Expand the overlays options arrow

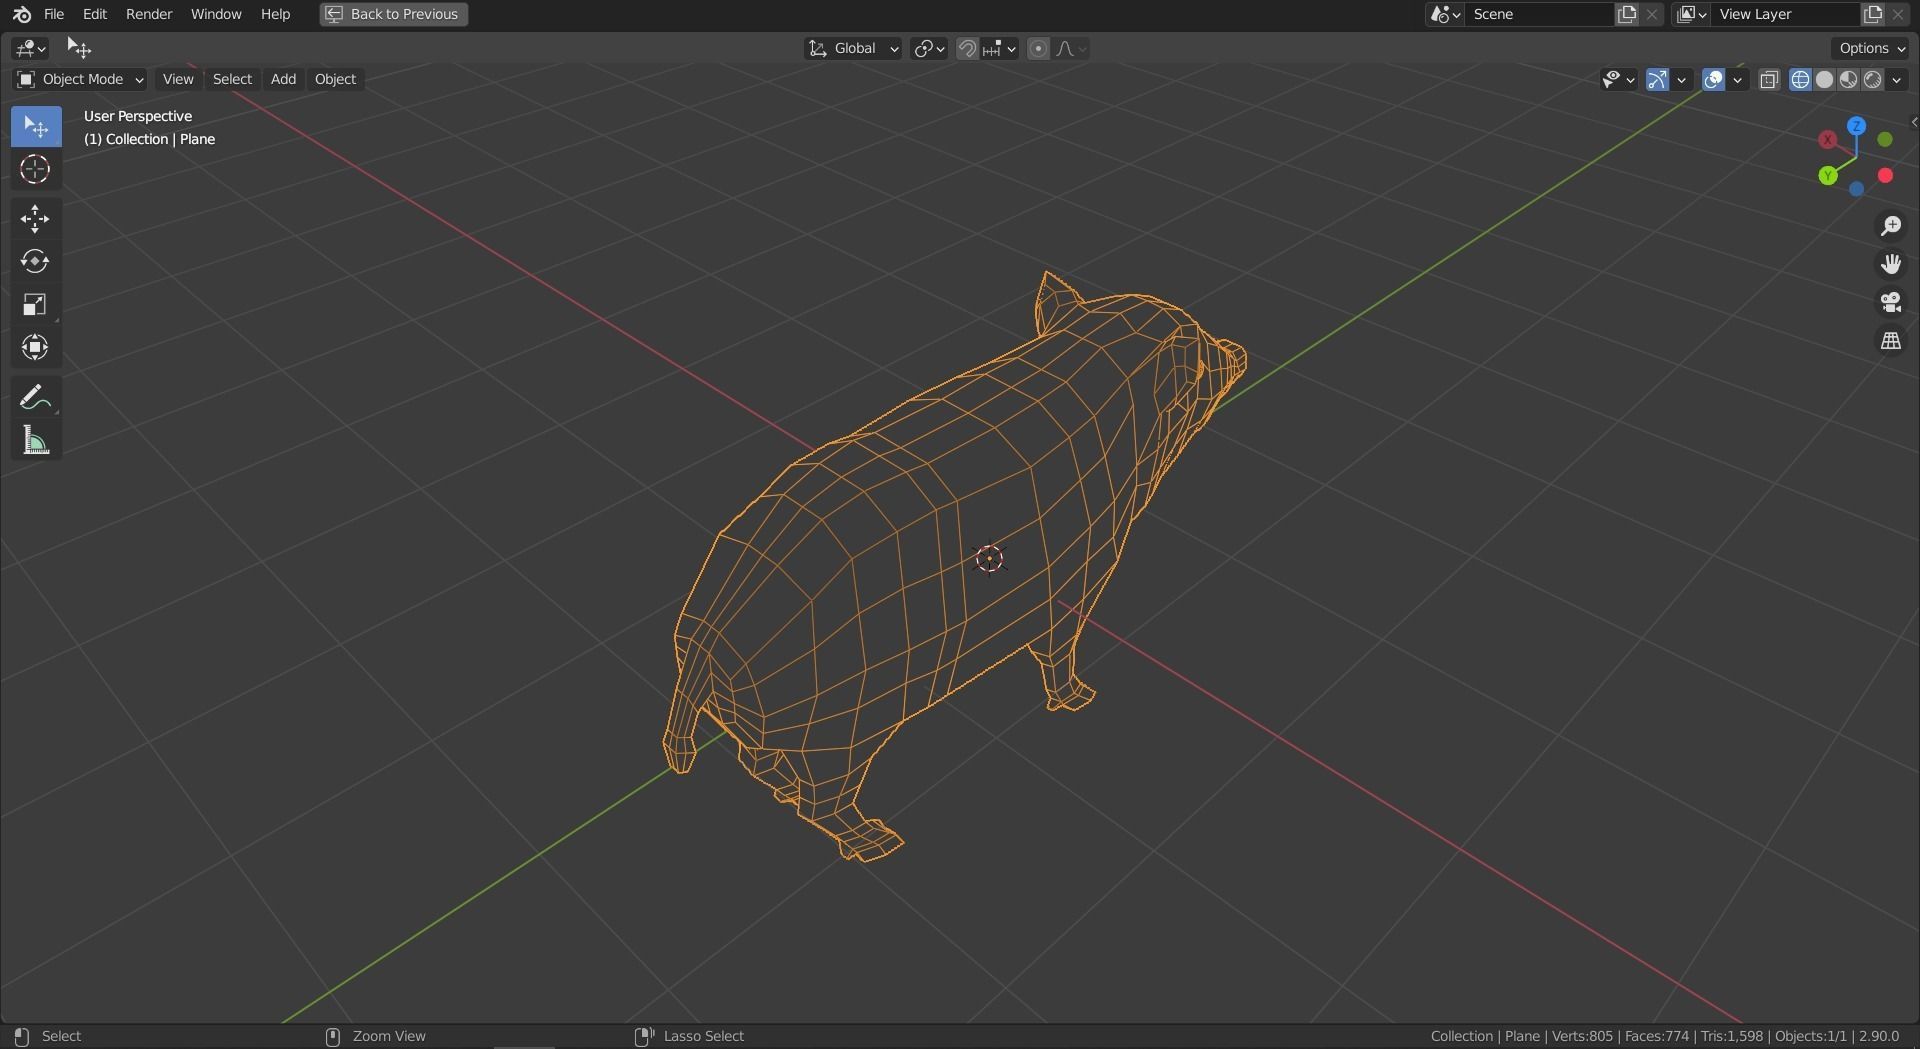[x=1738, y=80]
